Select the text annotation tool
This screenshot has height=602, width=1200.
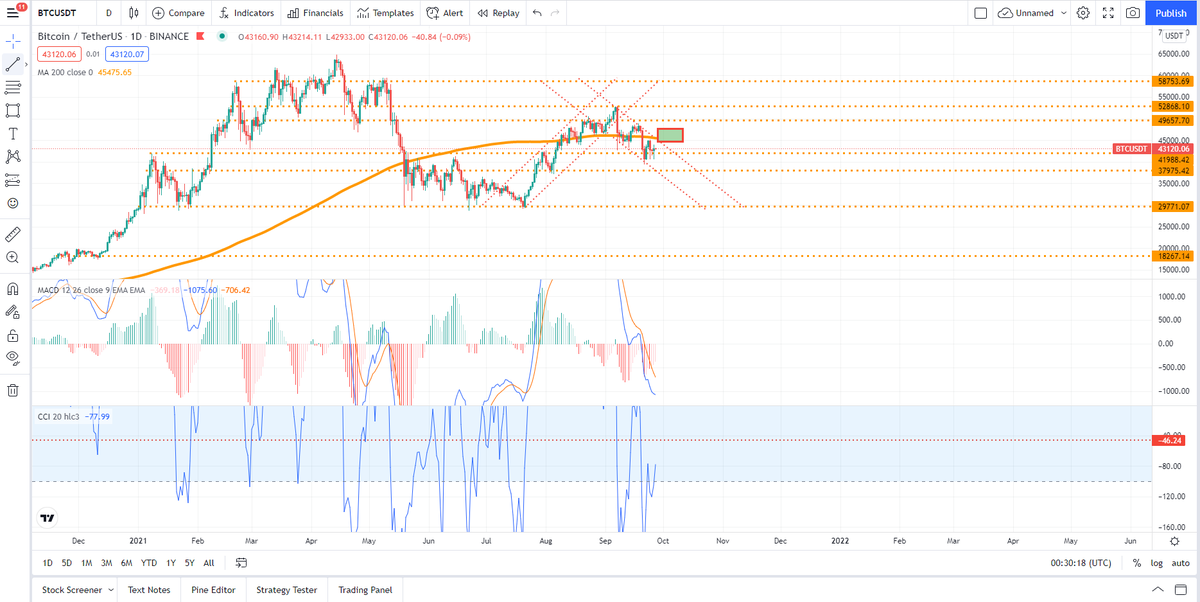[13, 133]
